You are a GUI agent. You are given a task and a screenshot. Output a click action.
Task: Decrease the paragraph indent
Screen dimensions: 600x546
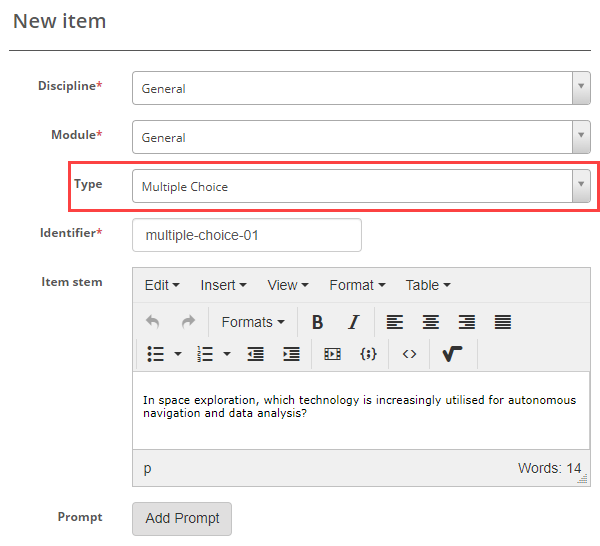pyautogui.click(x=255, y=354)
